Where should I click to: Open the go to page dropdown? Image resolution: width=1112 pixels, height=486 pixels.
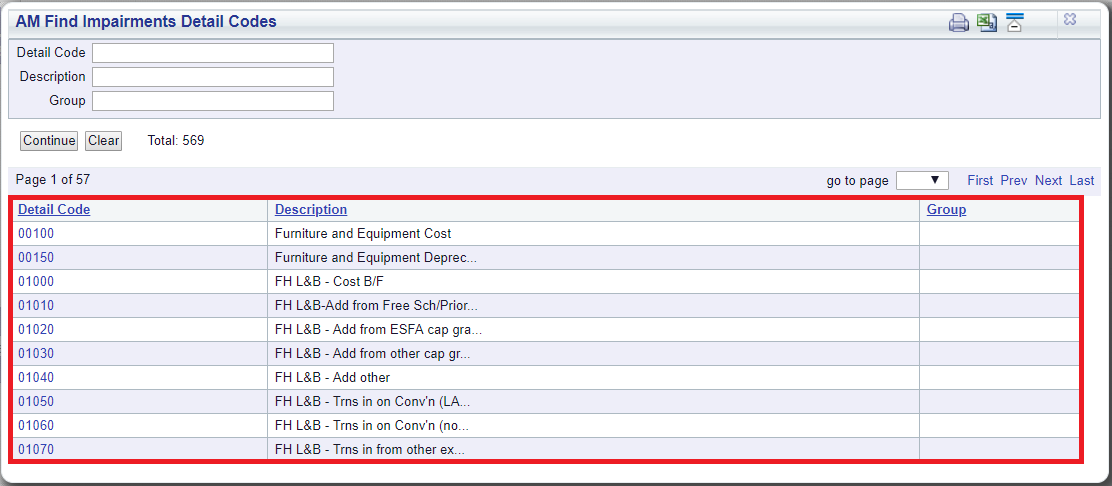922,180
